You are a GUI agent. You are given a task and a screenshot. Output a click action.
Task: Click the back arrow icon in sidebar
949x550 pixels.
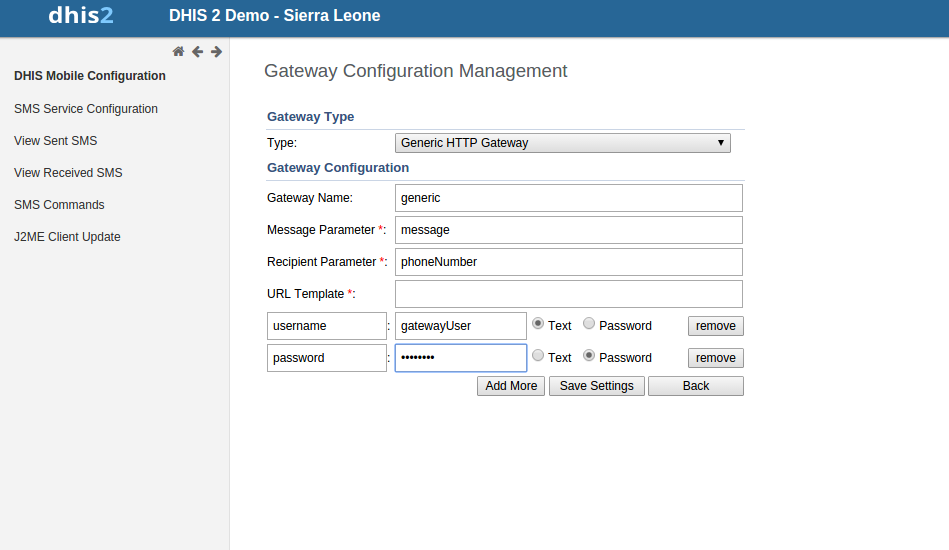[197, 52]
